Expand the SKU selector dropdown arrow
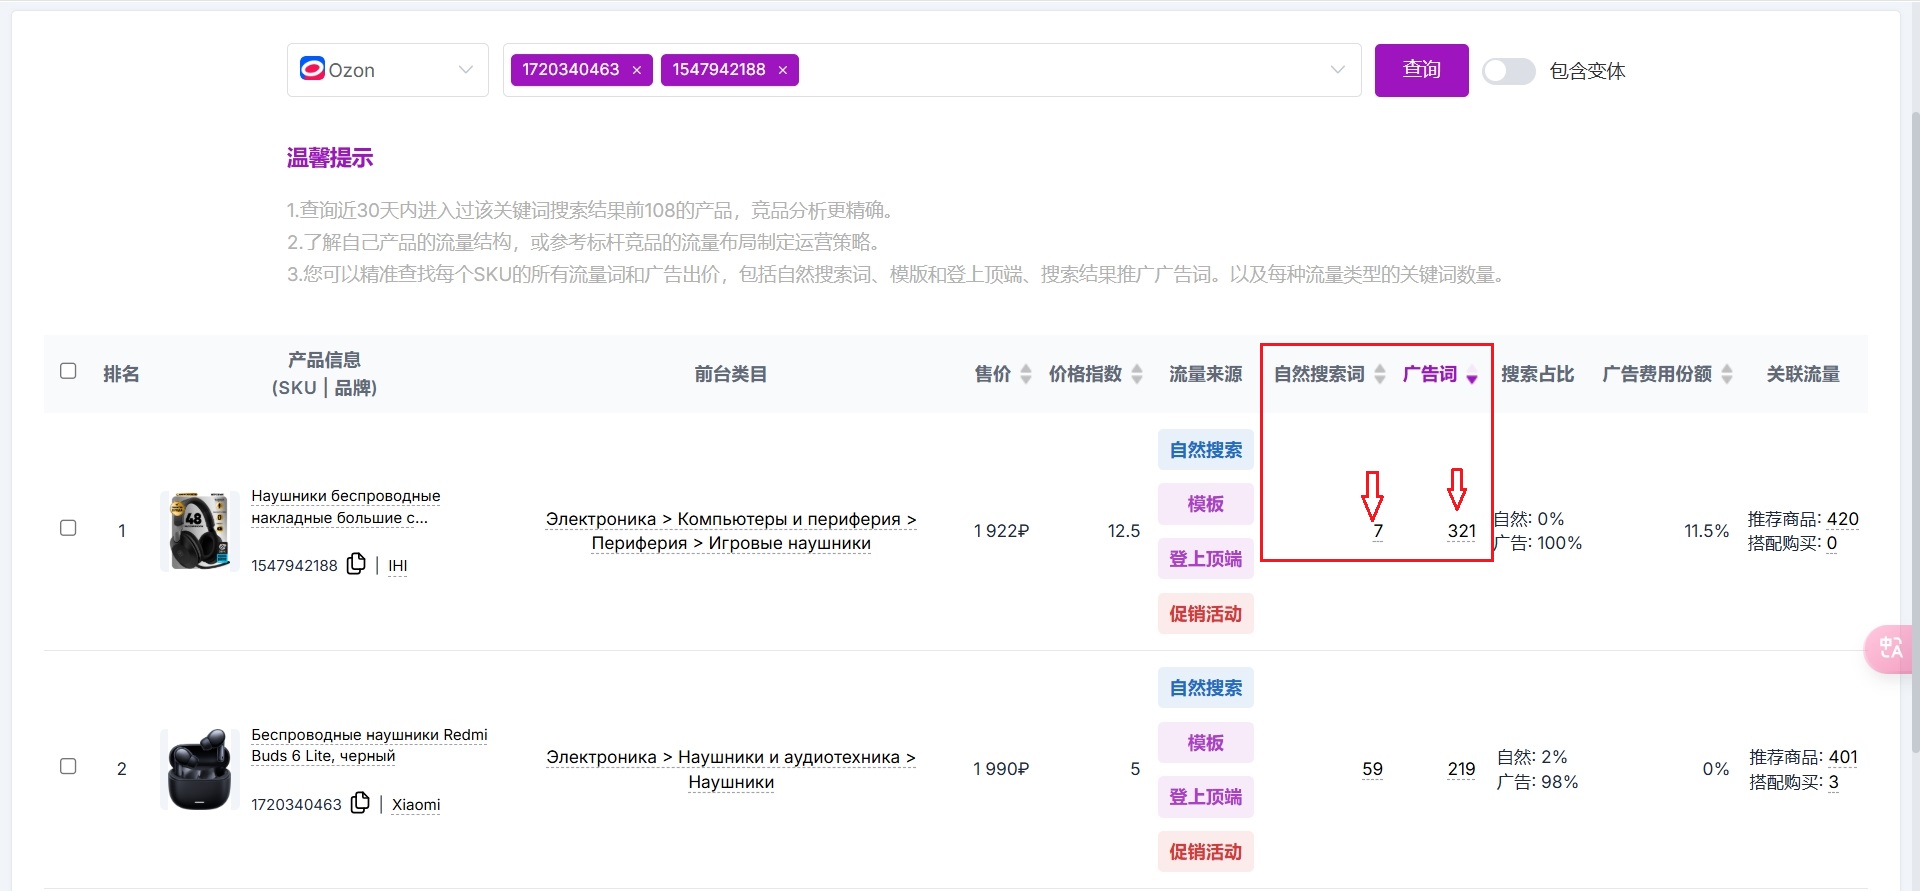Screen dimensions: 1920x891 1338,70
